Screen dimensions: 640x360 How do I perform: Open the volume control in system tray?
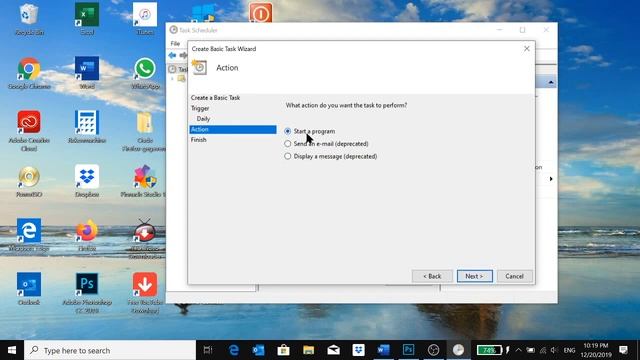pos(554,350)
